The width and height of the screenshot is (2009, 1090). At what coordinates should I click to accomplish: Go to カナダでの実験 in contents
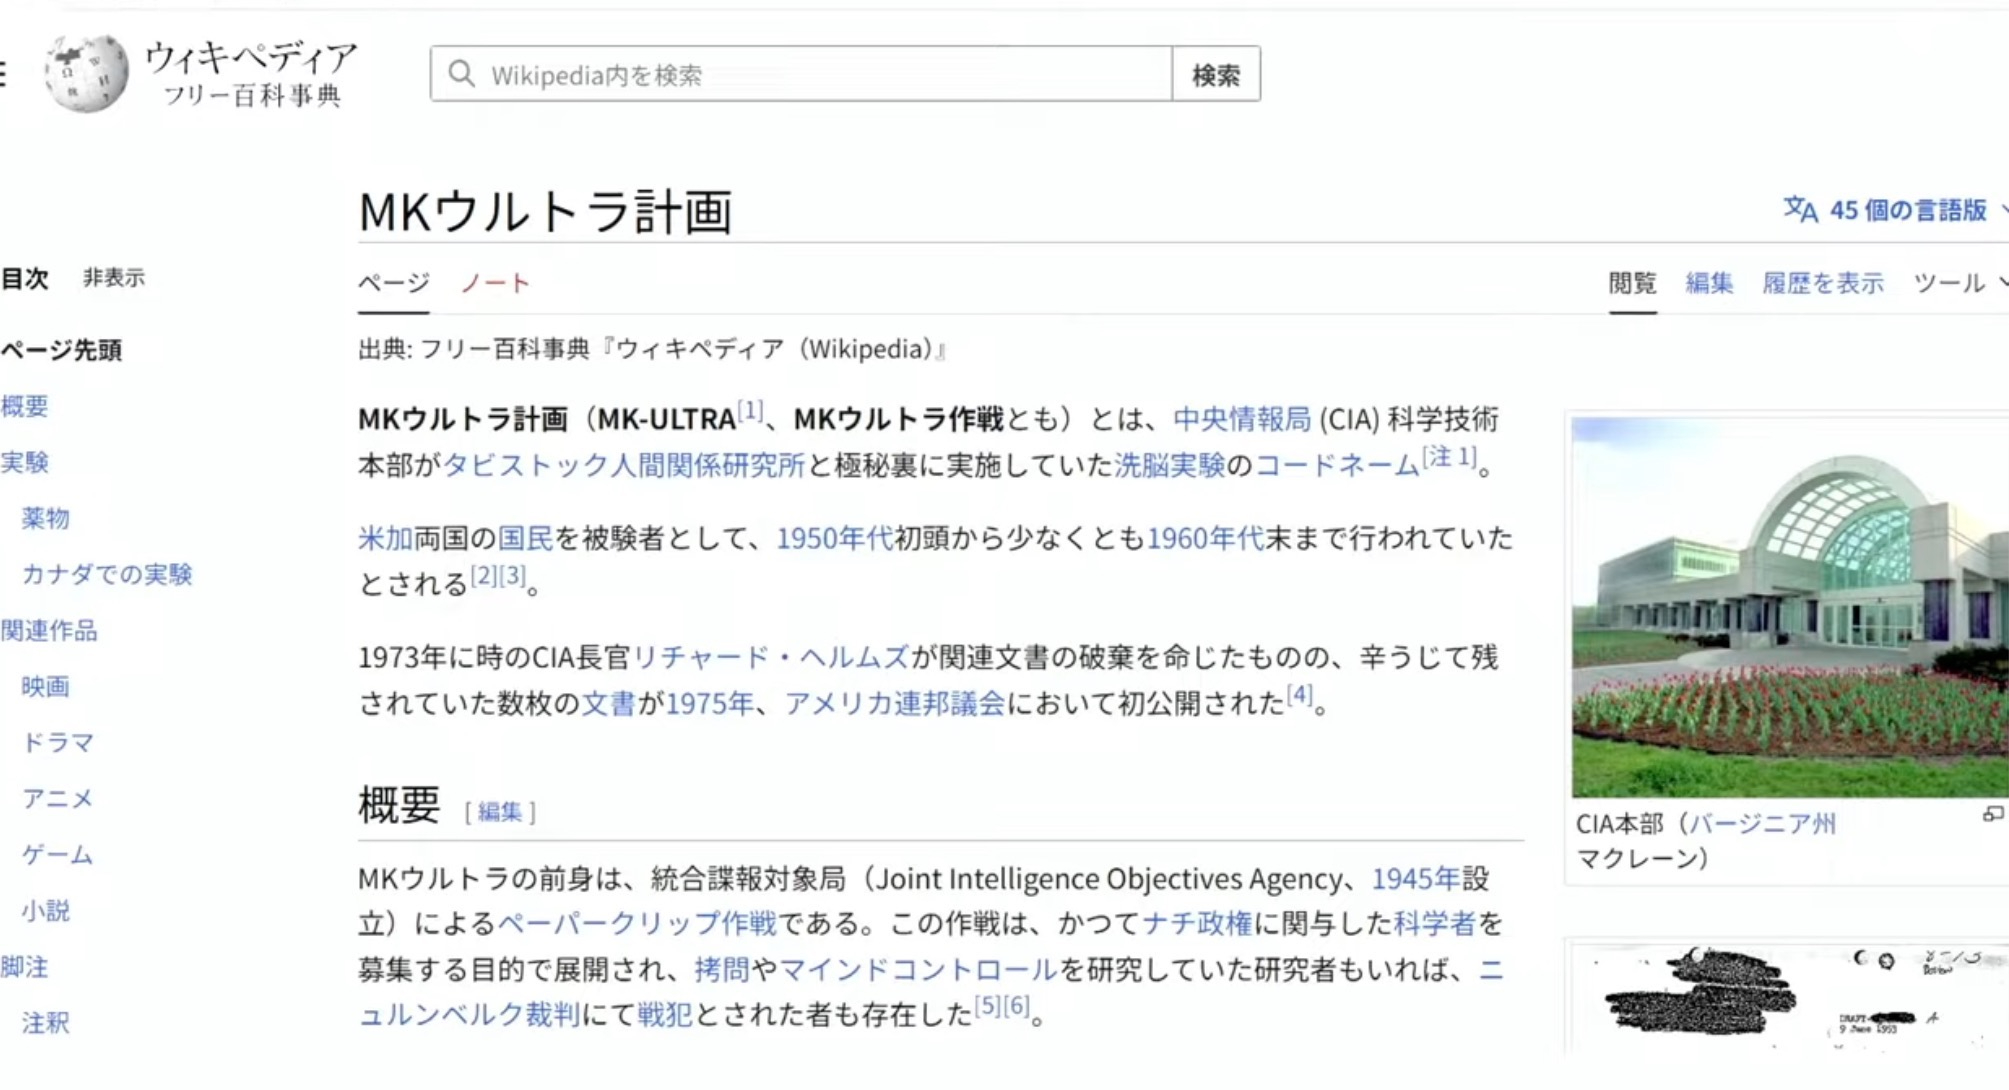pyautogui.click(x=107, y=574)
